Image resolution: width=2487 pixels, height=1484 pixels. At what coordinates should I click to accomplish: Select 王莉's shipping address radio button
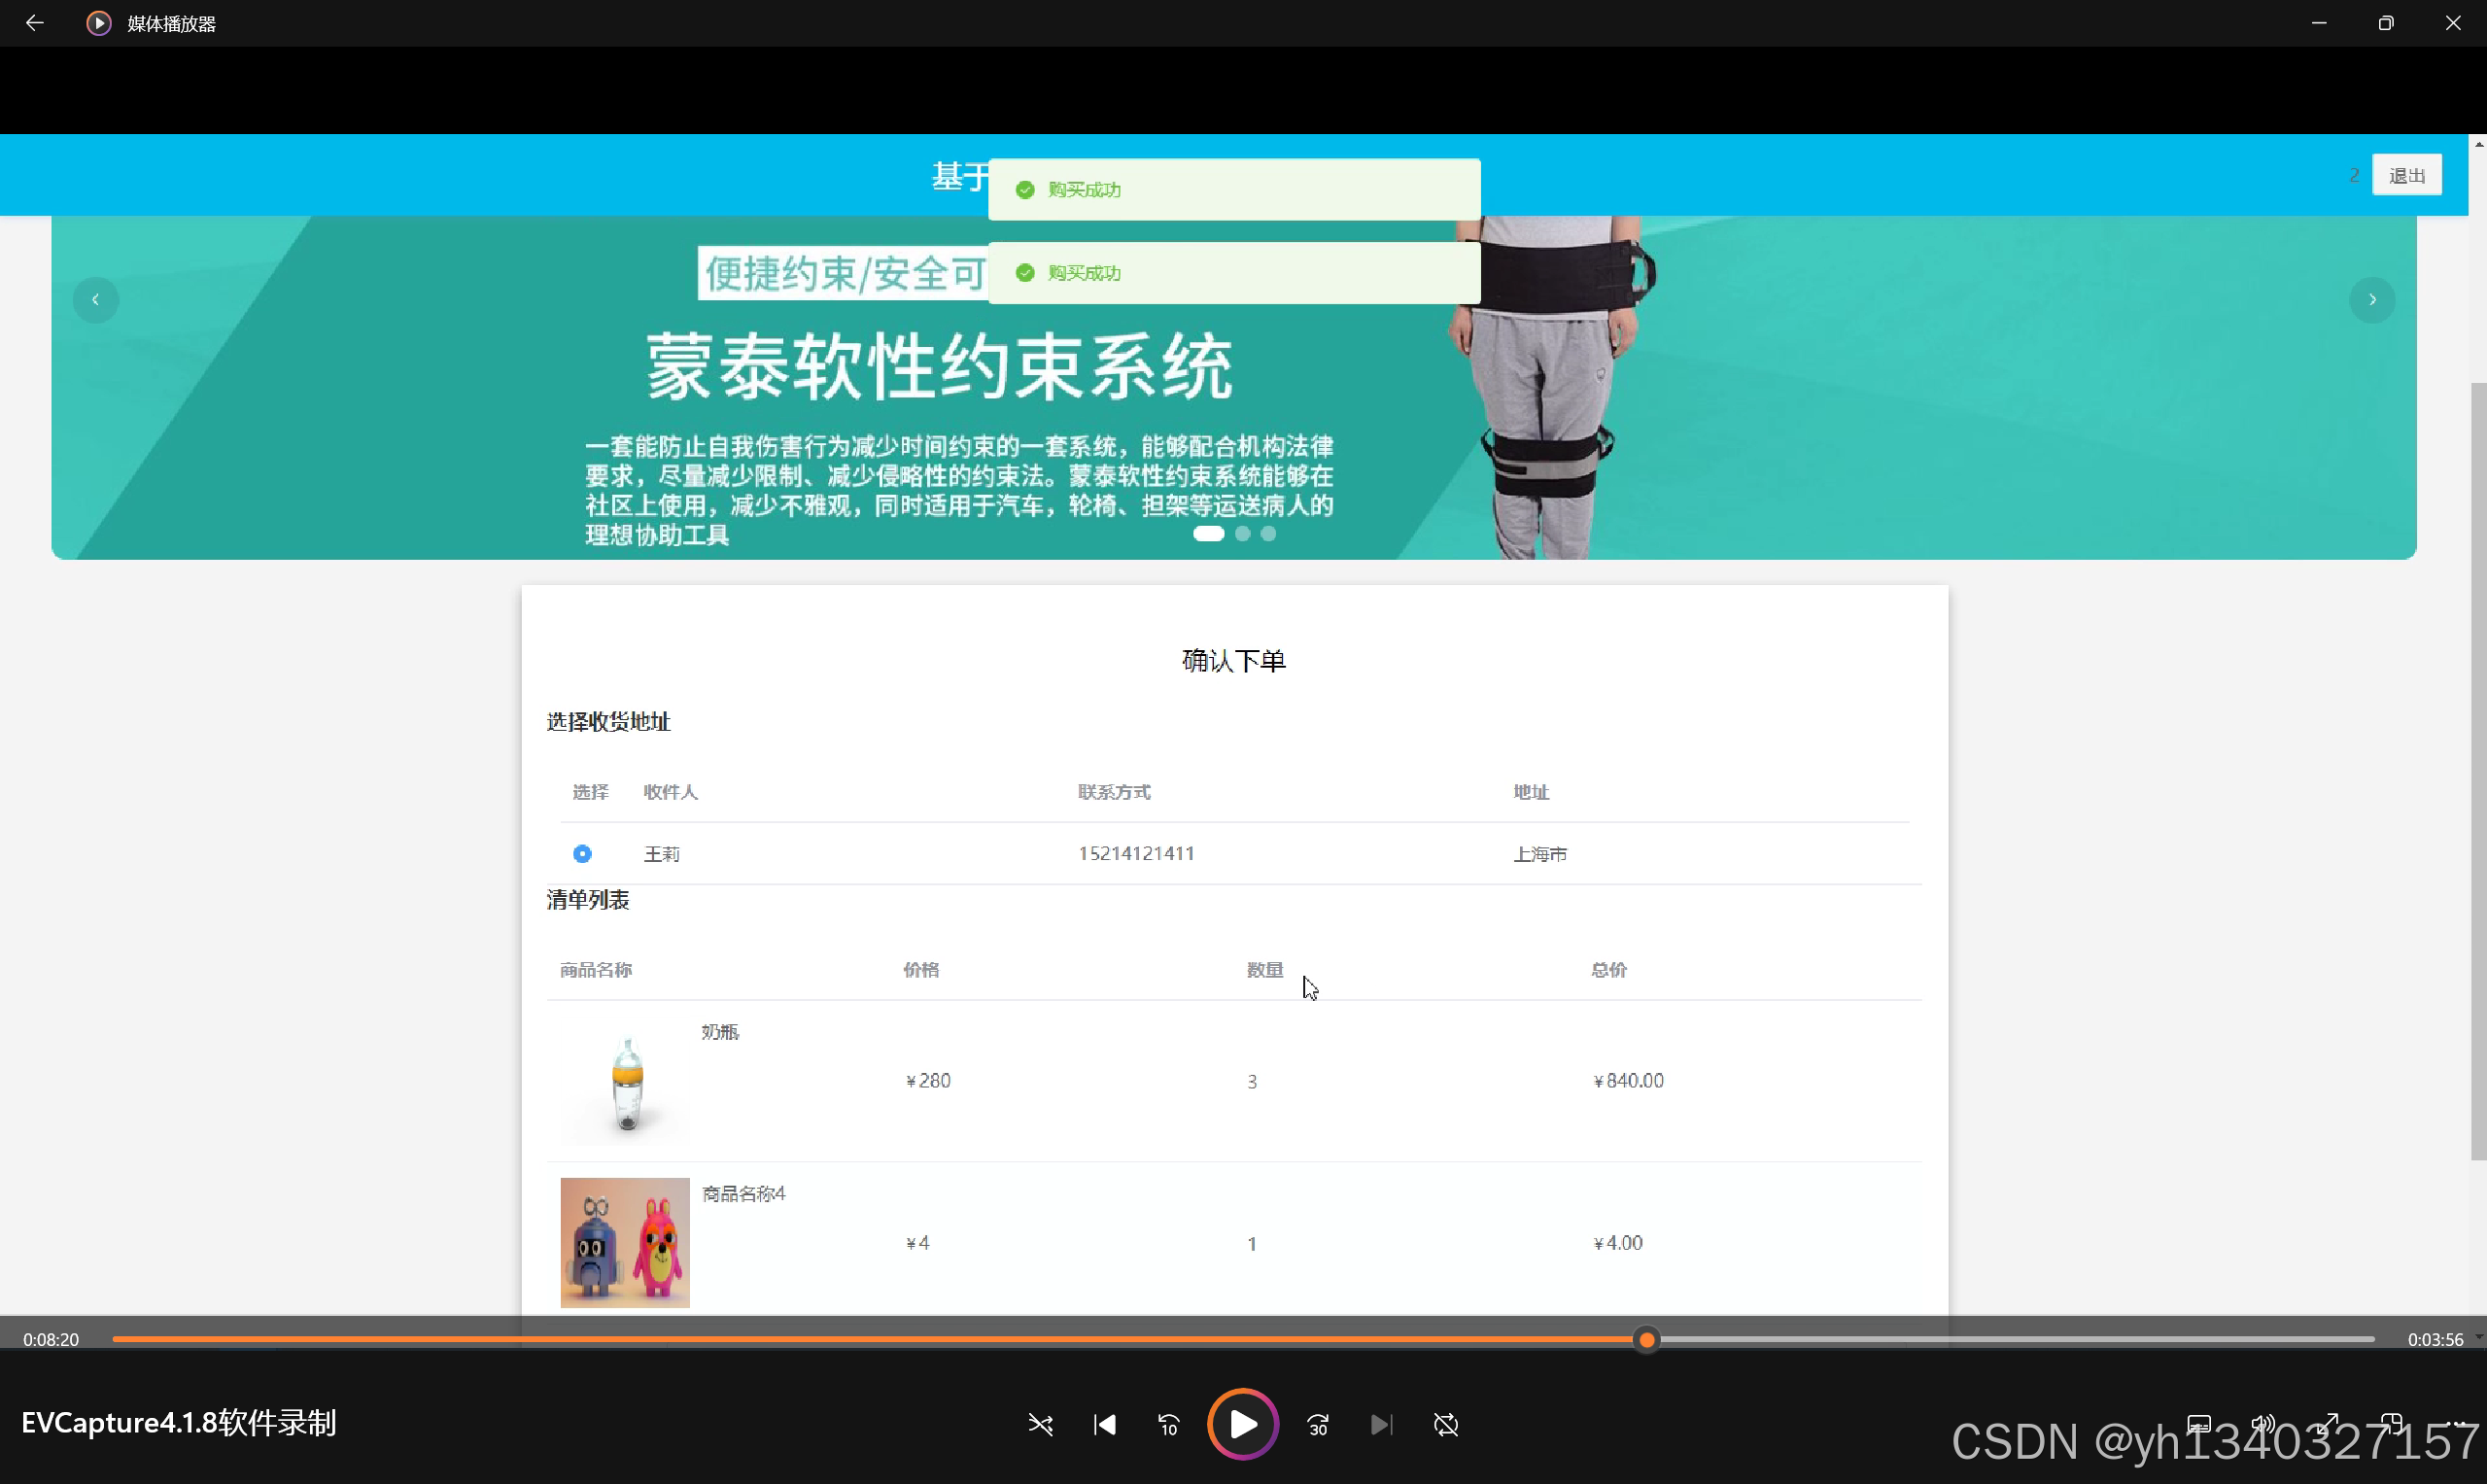click(583, 853)
